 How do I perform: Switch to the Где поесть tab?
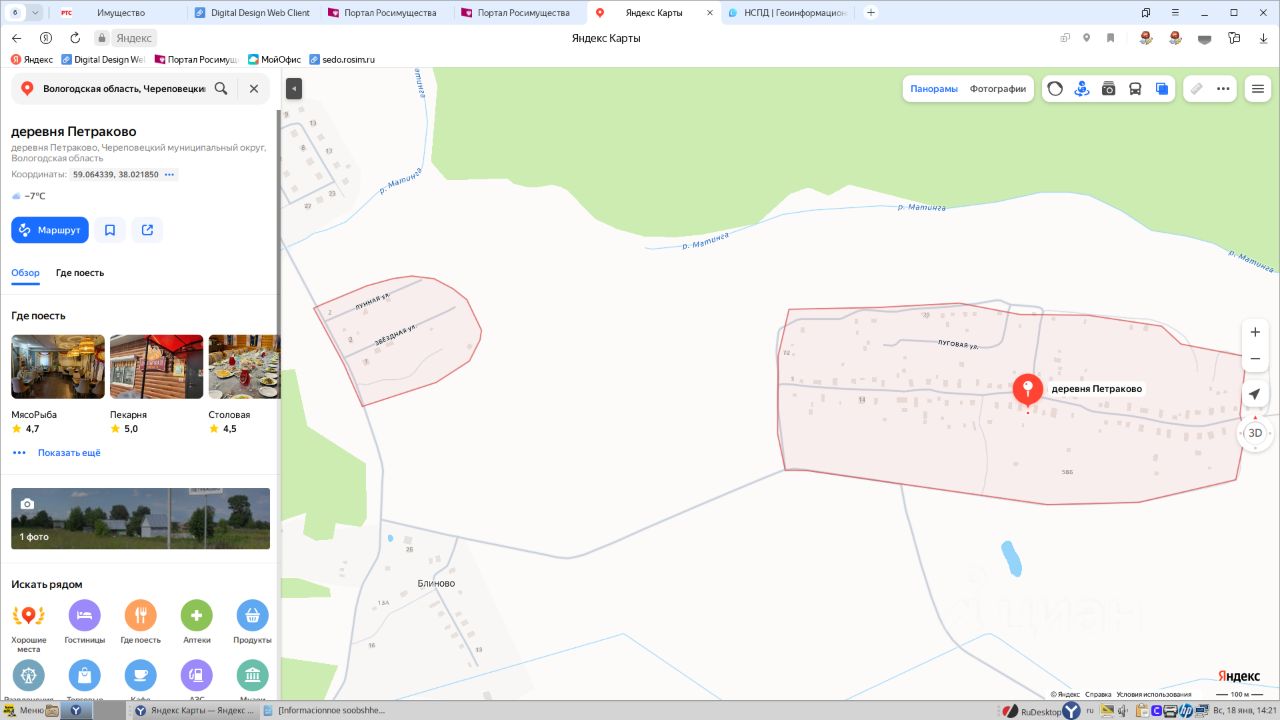(x=80, y=273)
